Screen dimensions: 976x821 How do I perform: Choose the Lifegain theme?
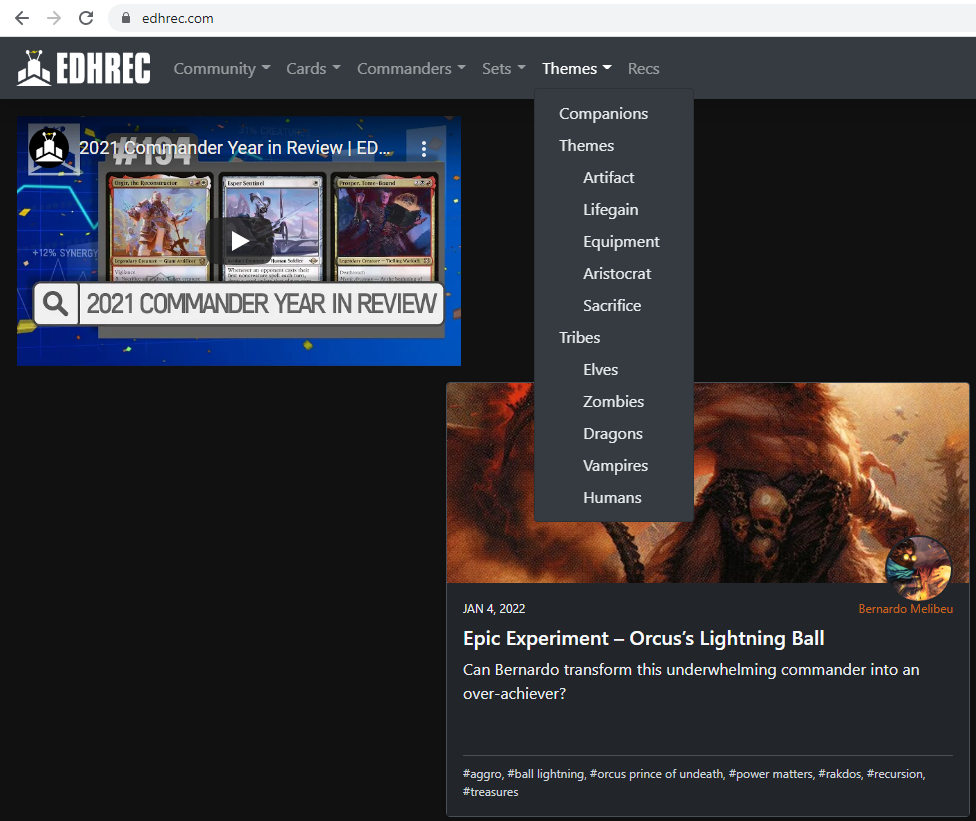[x=610, y=210]
